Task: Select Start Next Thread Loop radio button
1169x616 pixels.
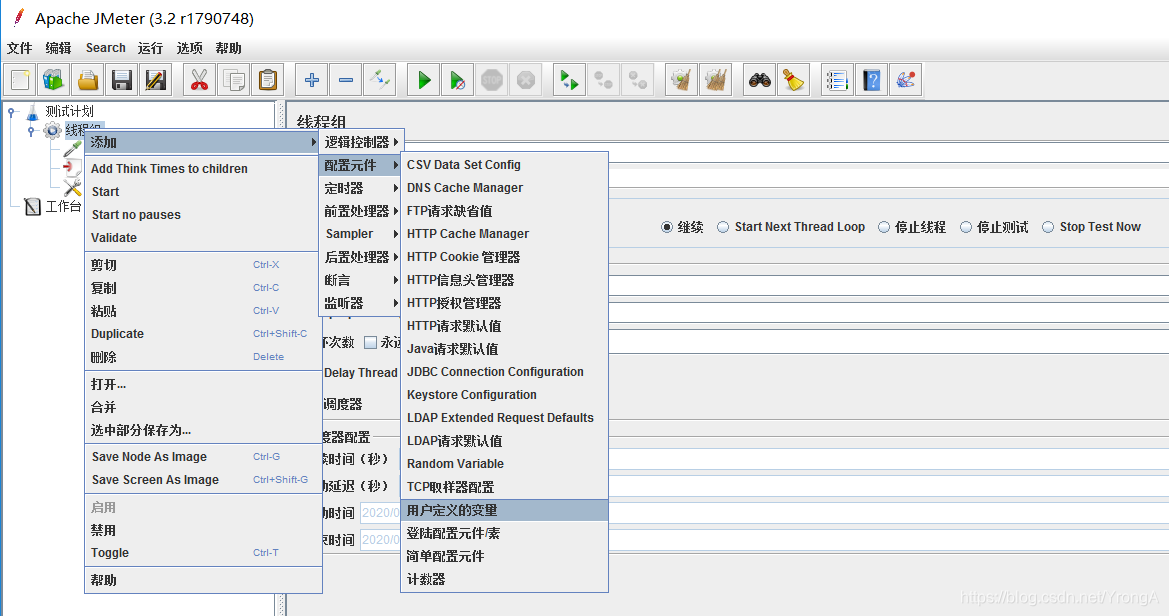Action: [722, 227]
